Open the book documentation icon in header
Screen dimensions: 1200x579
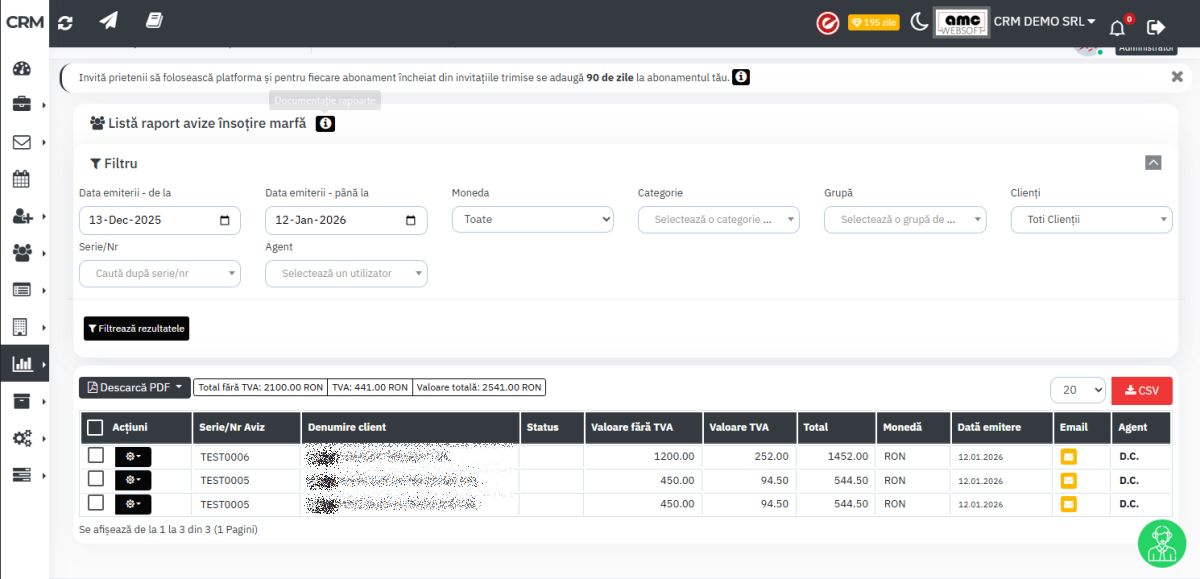(x=153, y=21)
